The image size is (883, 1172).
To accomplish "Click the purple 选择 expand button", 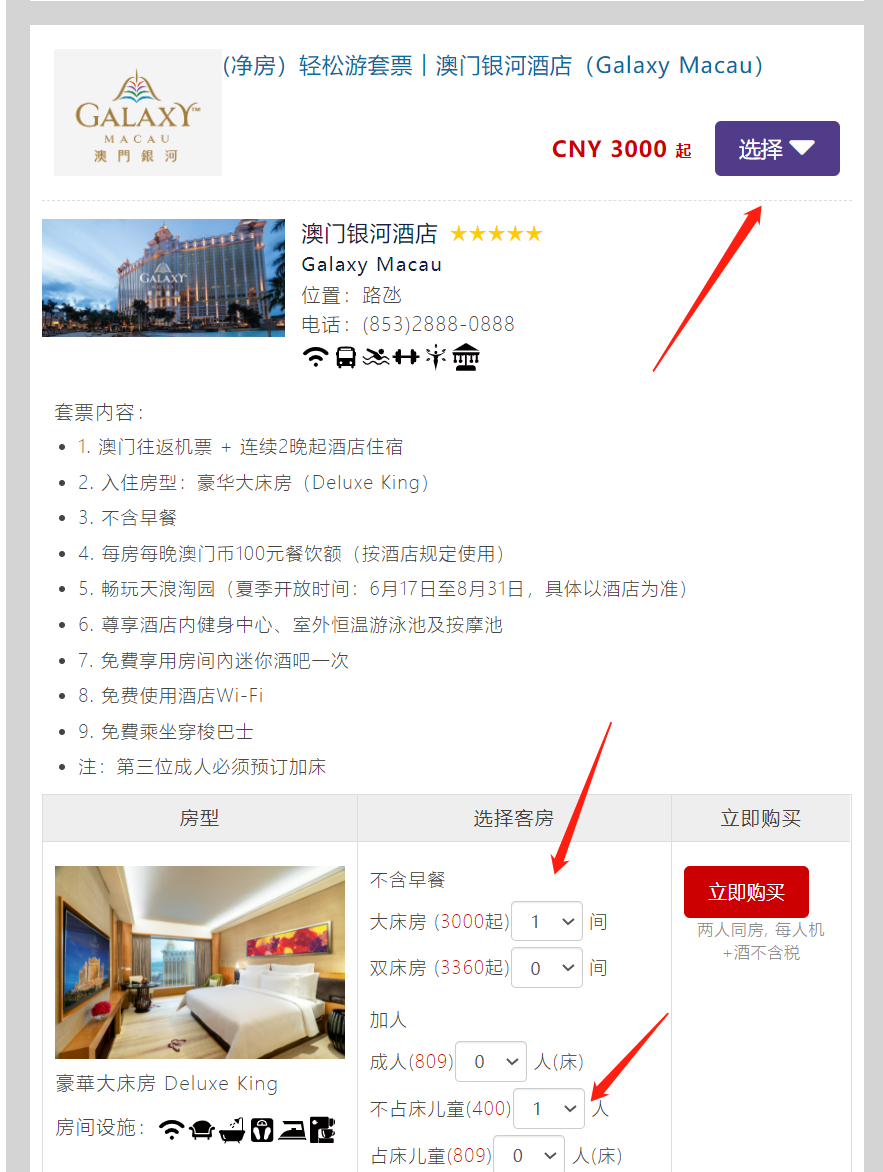I will click(x=777, y=149).
